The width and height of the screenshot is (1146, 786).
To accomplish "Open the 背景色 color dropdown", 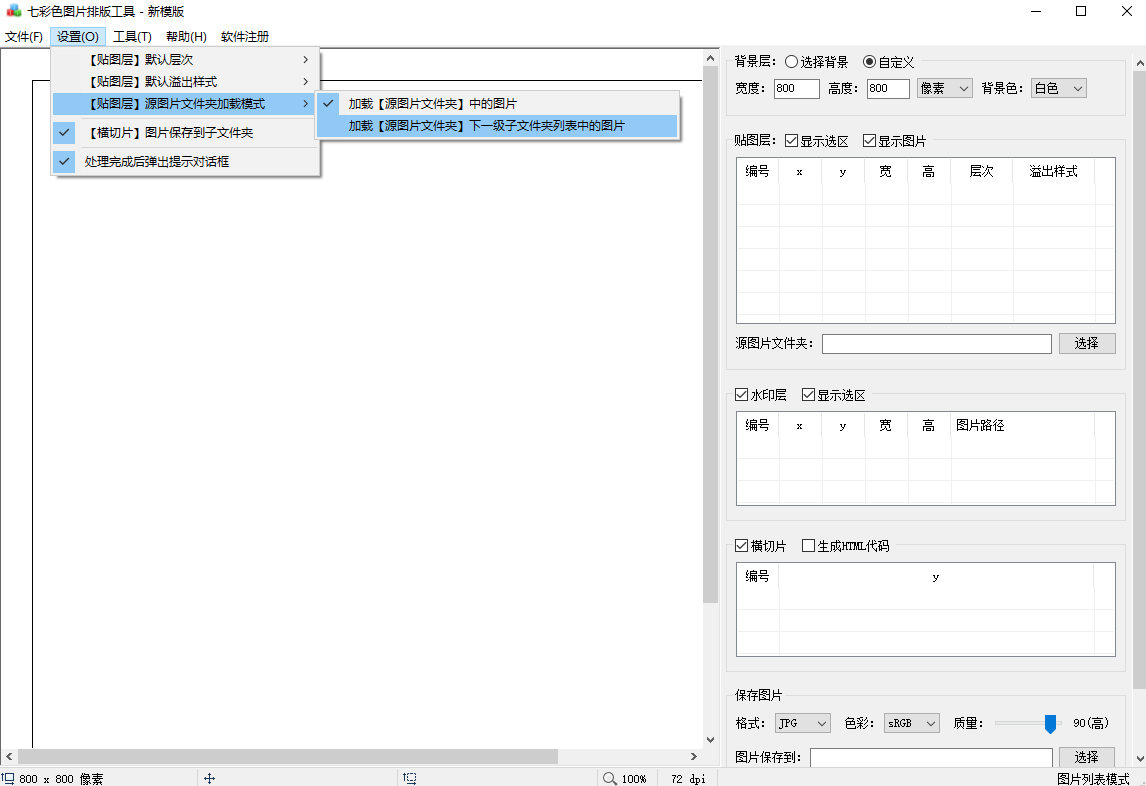I will tap(1058, 88).
